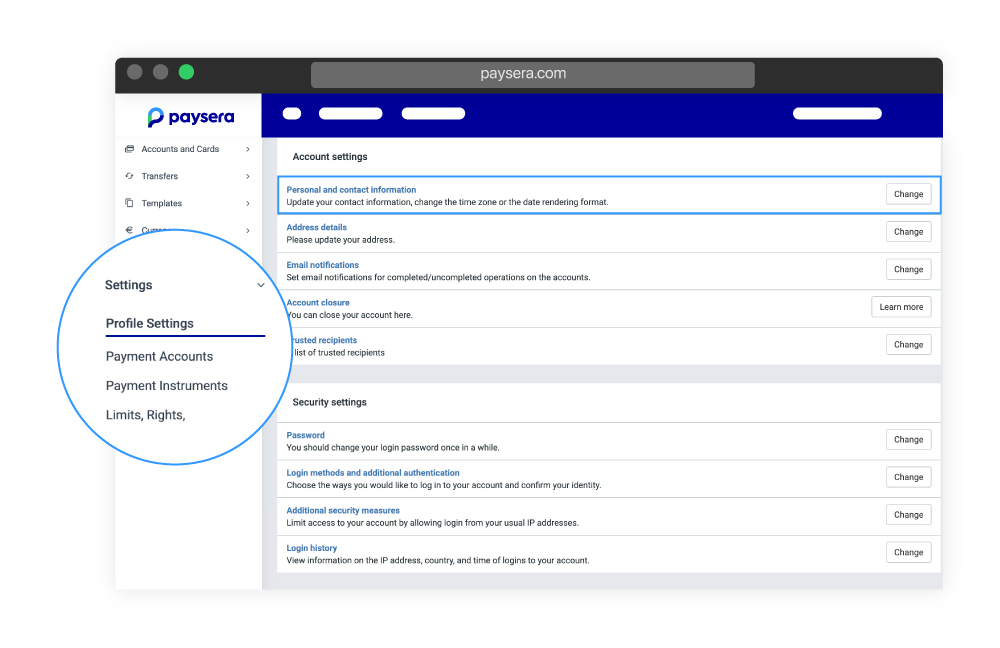Screen dimensions: 1000x648
Task: Collapse the Settings section chevron
Action: [261, 285]
